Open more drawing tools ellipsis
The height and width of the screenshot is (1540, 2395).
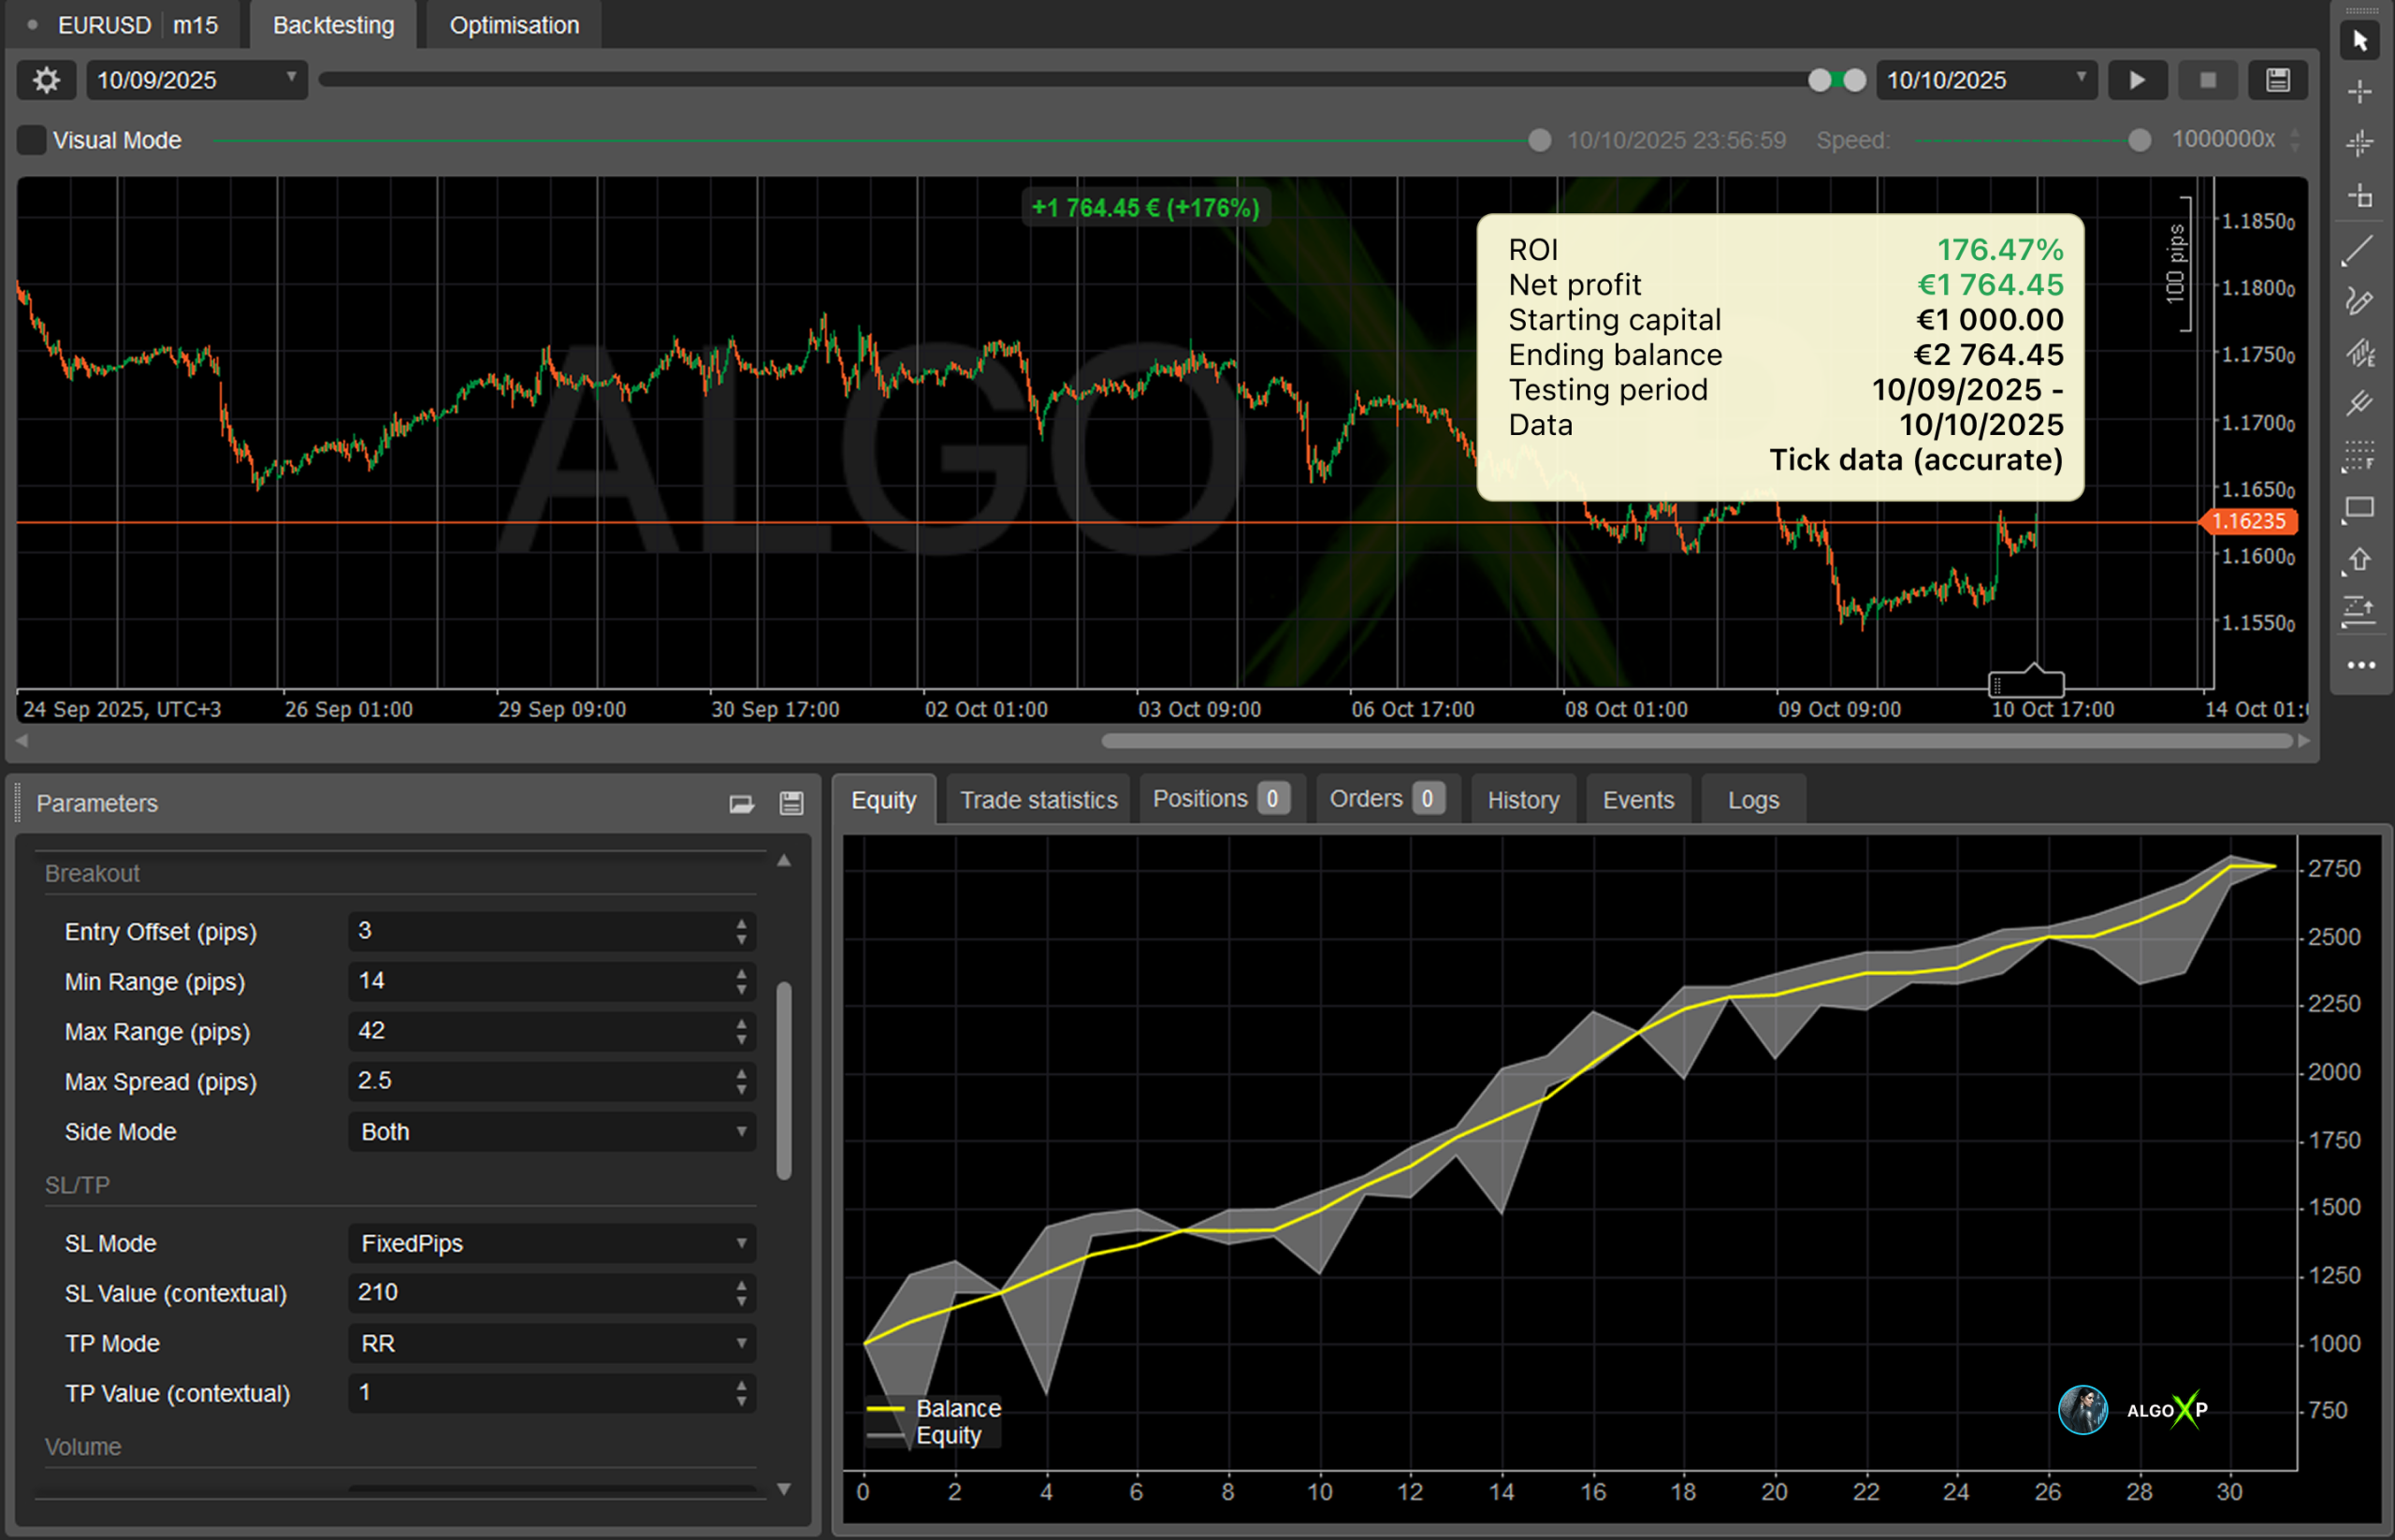[2360, 665]
